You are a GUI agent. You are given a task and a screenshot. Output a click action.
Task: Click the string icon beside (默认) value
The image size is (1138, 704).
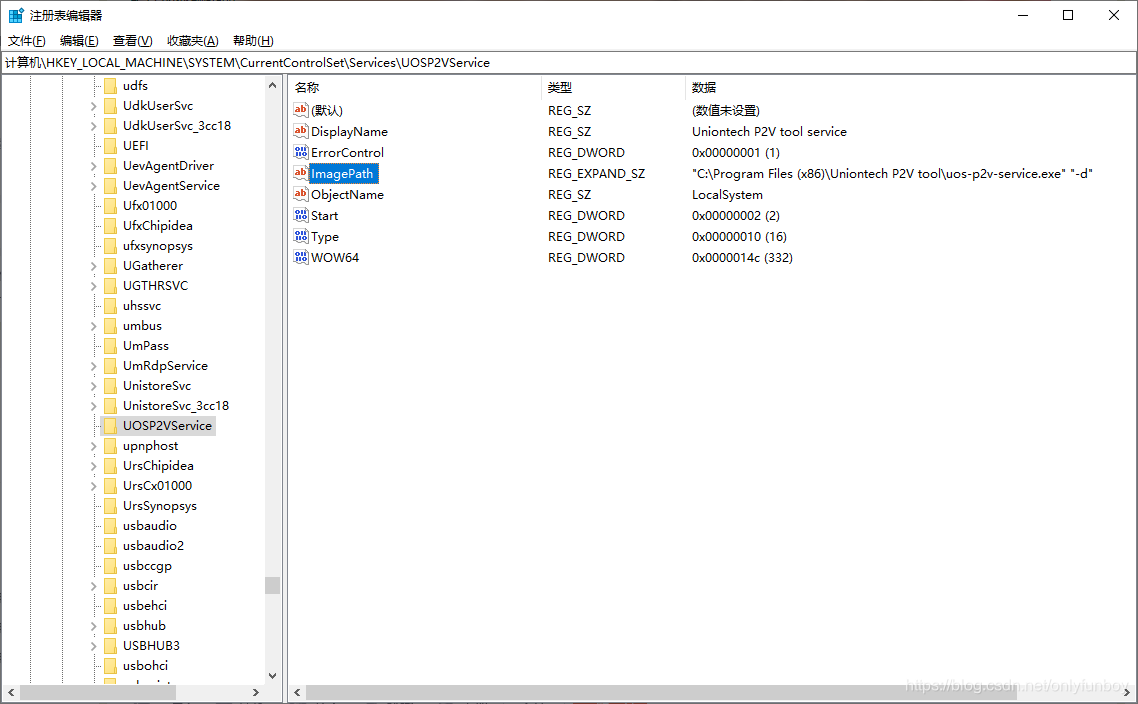point(300,110)
